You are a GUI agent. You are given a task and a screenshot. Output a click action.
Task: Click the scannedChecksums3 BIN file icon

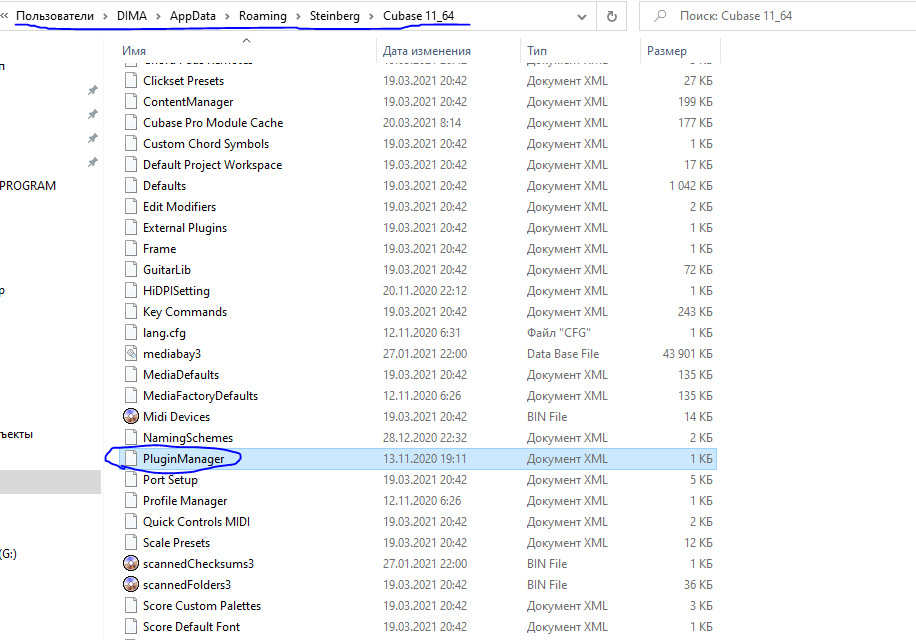click(131, 564)
